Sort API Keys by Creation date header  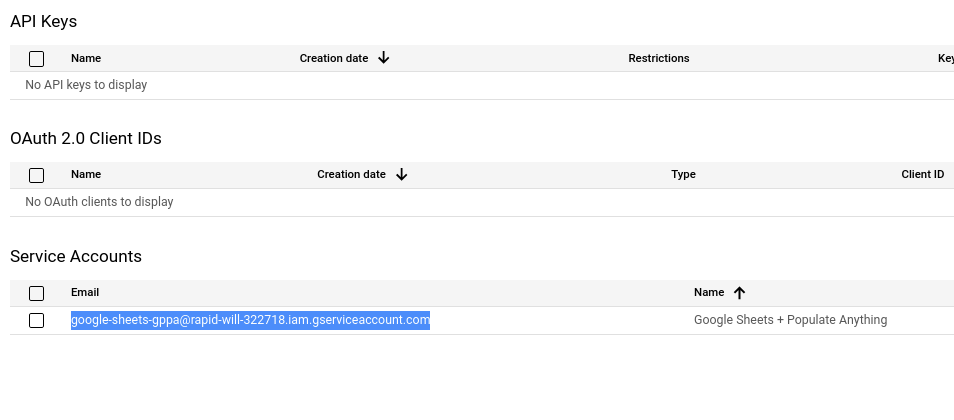[333, 58]
